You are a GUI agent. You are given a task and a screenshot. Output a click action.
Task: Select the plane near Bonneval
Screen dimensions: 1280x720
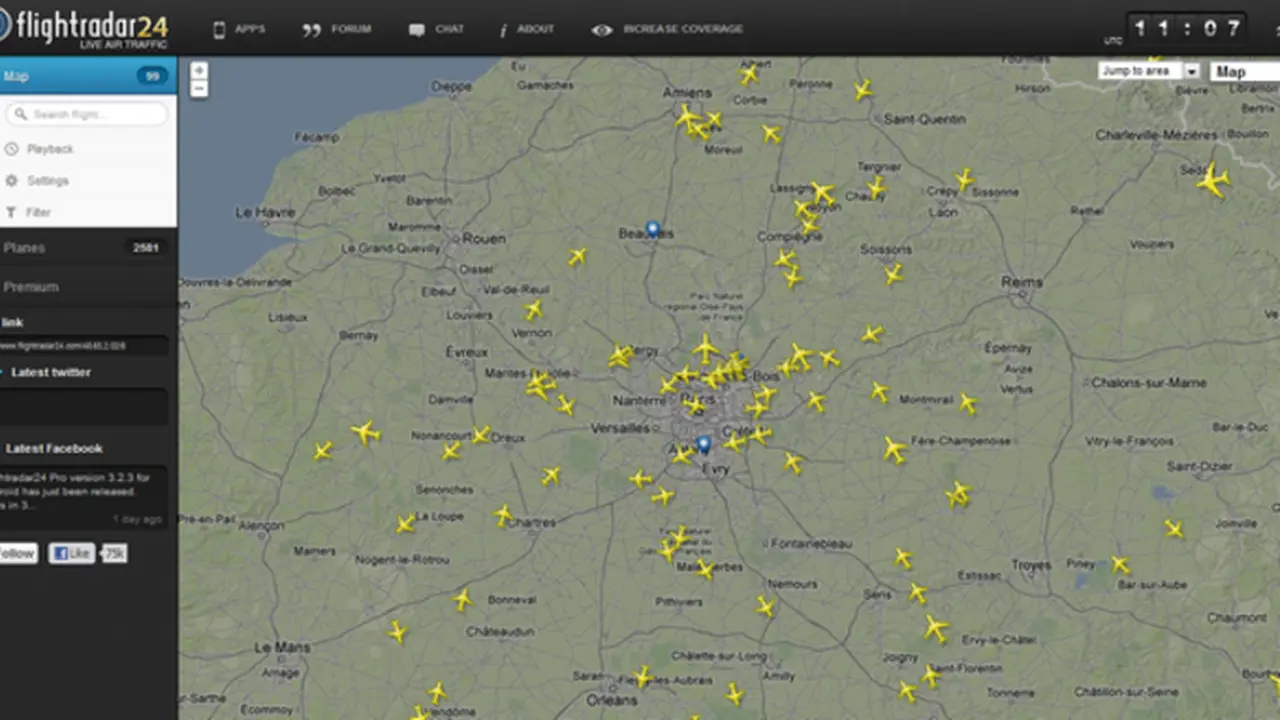click(x=462, y=599)
